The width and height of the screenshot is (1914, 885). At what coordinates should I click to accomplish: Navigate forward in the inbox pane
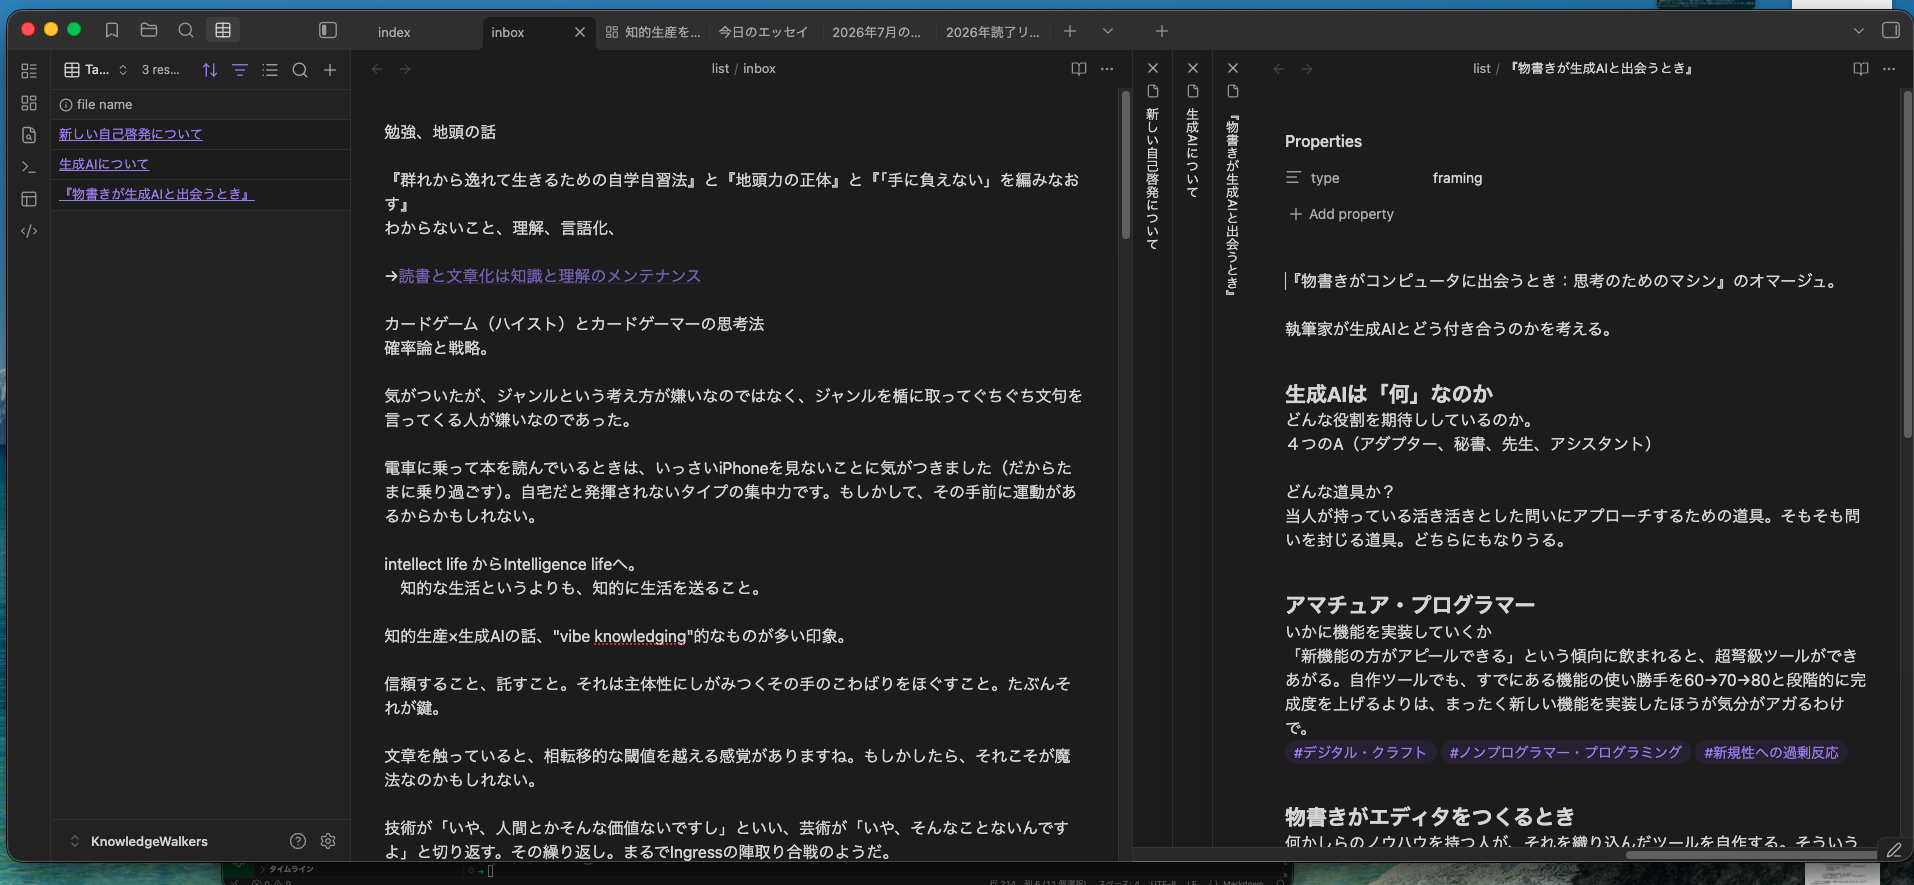405,69
